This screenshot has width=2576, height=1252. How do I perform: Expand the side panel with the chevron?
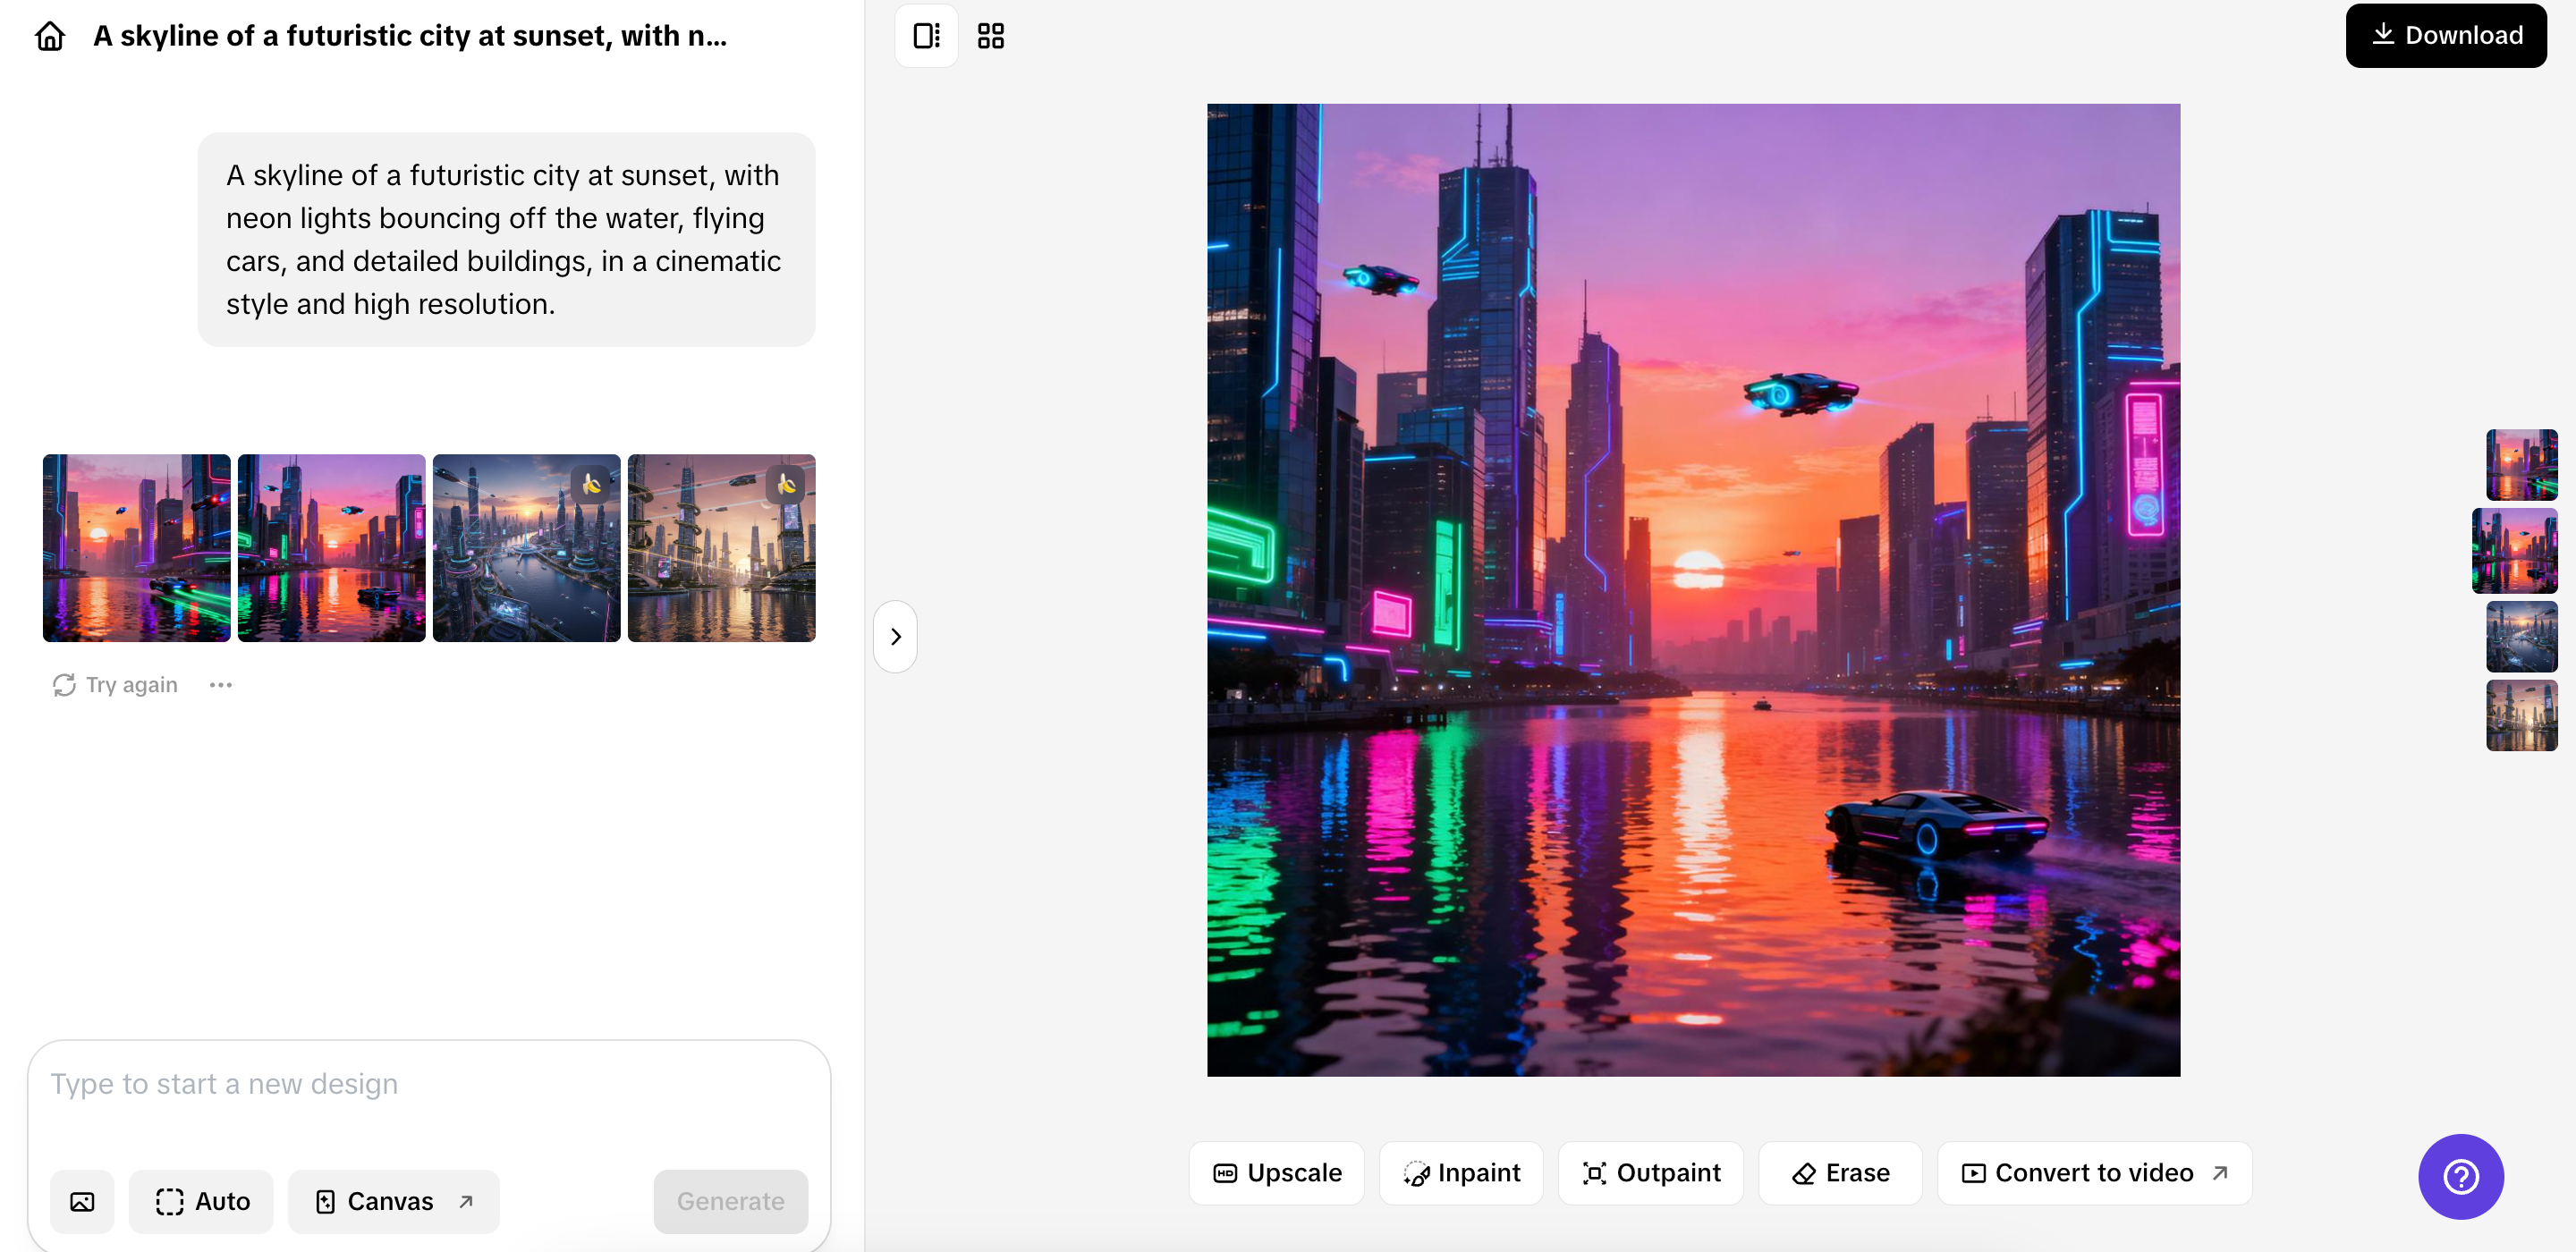(x=895, y=636)
